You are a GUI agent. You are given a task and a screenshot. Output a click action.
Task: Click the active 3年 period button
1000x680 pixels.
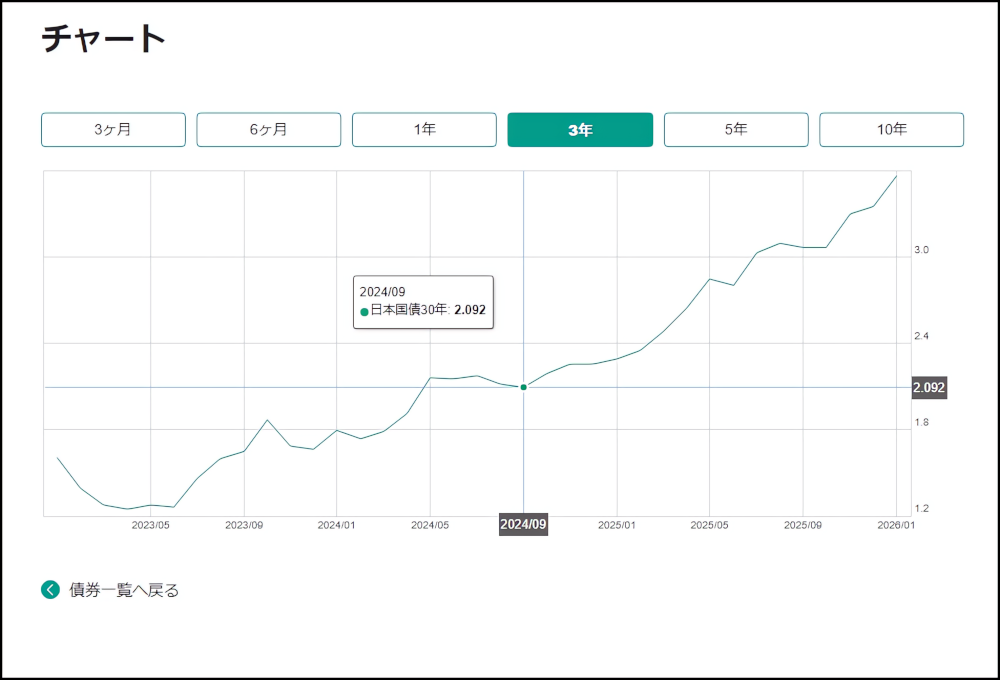click(580, 130)
